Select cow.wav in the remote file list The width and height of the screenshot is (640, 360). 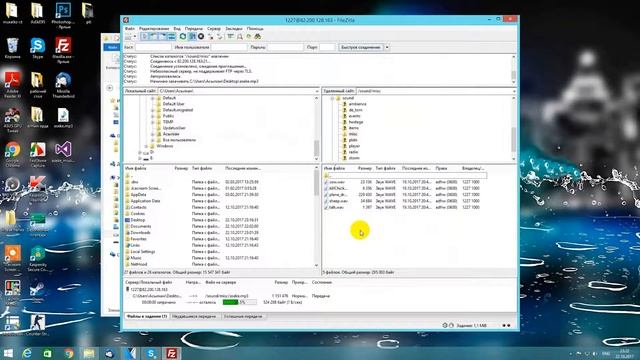point(337,182)
